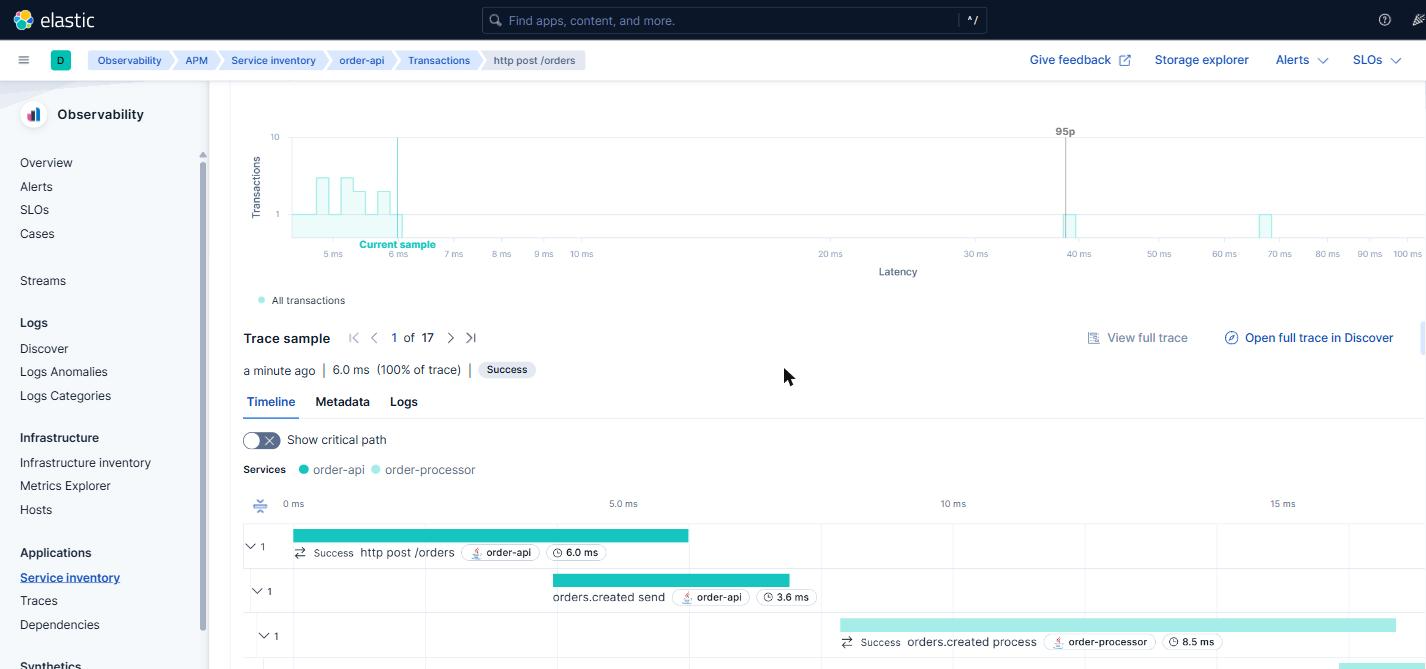
Task: Click the order-api Java badge on orders.created send
Action: pyautogui.click(x=711, y=597)
